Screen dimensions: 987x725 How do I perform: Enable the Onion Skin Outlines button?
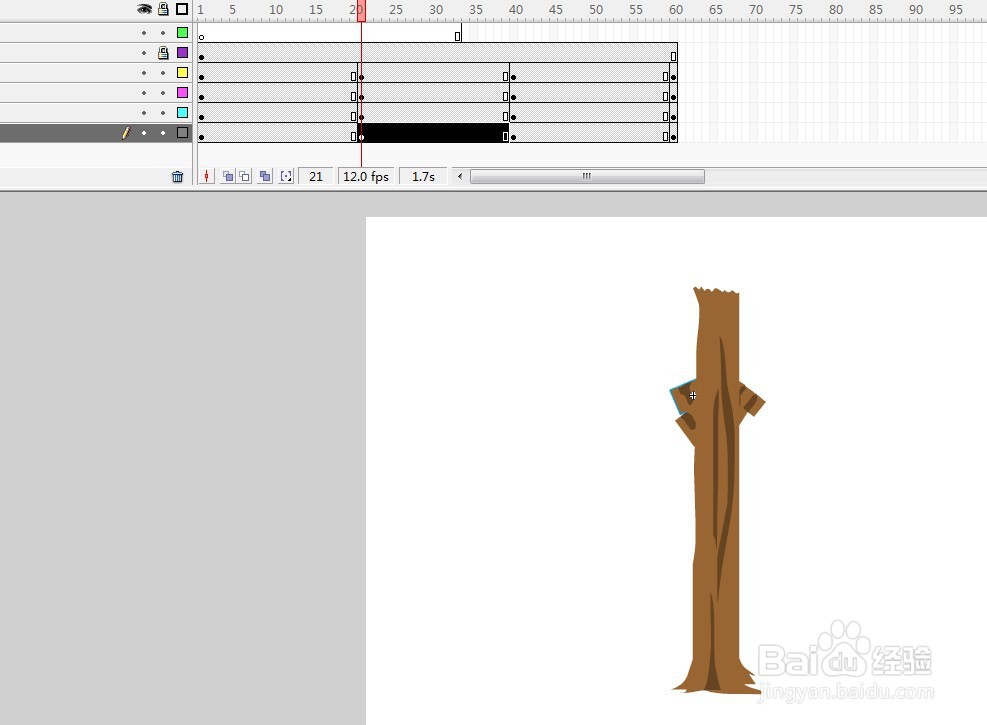tap(244, 177)
